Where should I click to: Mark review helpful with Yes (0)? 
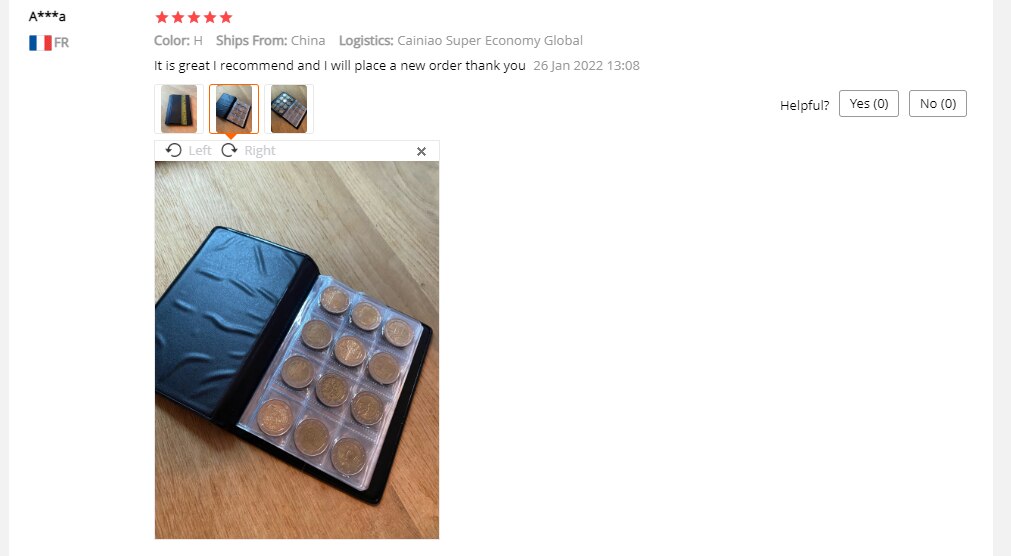pyautogui.click(x=869, y=104)
